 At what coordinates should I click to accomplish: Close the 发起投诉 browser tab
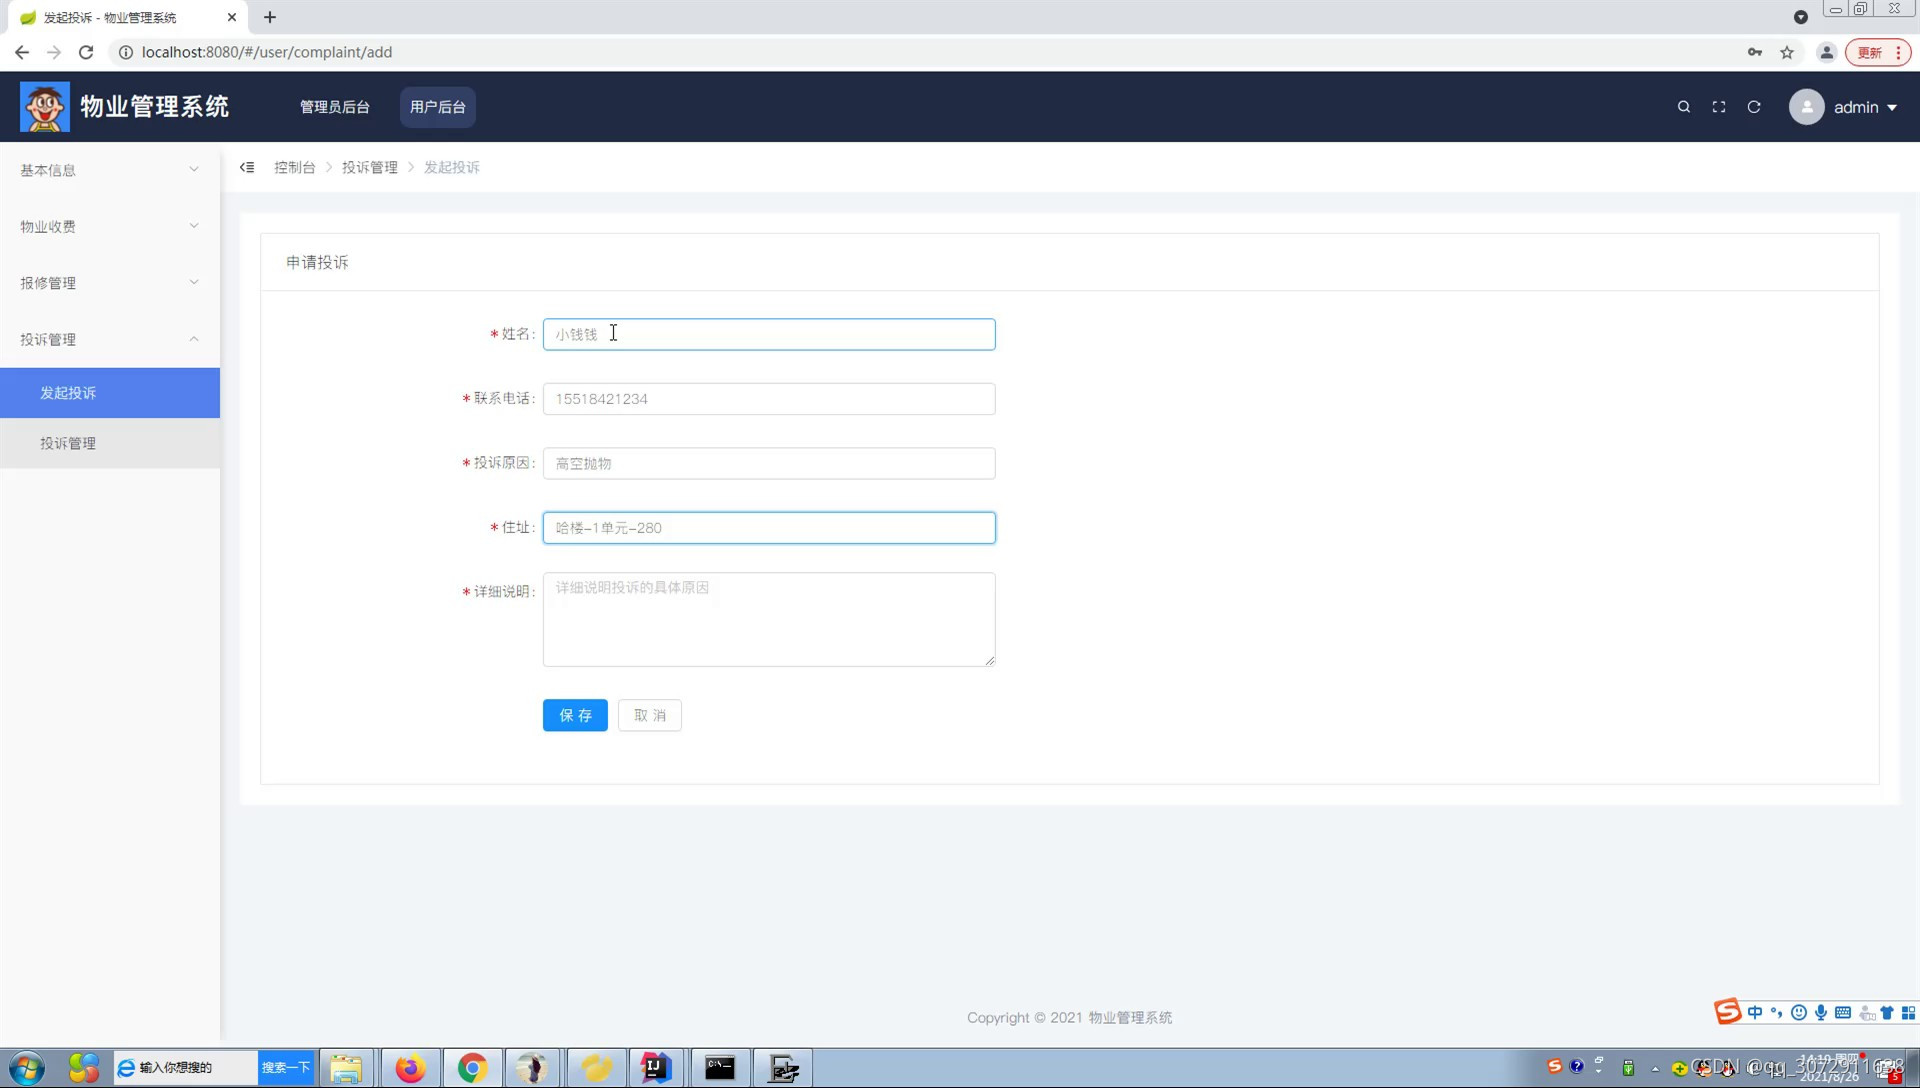point(232,17)
